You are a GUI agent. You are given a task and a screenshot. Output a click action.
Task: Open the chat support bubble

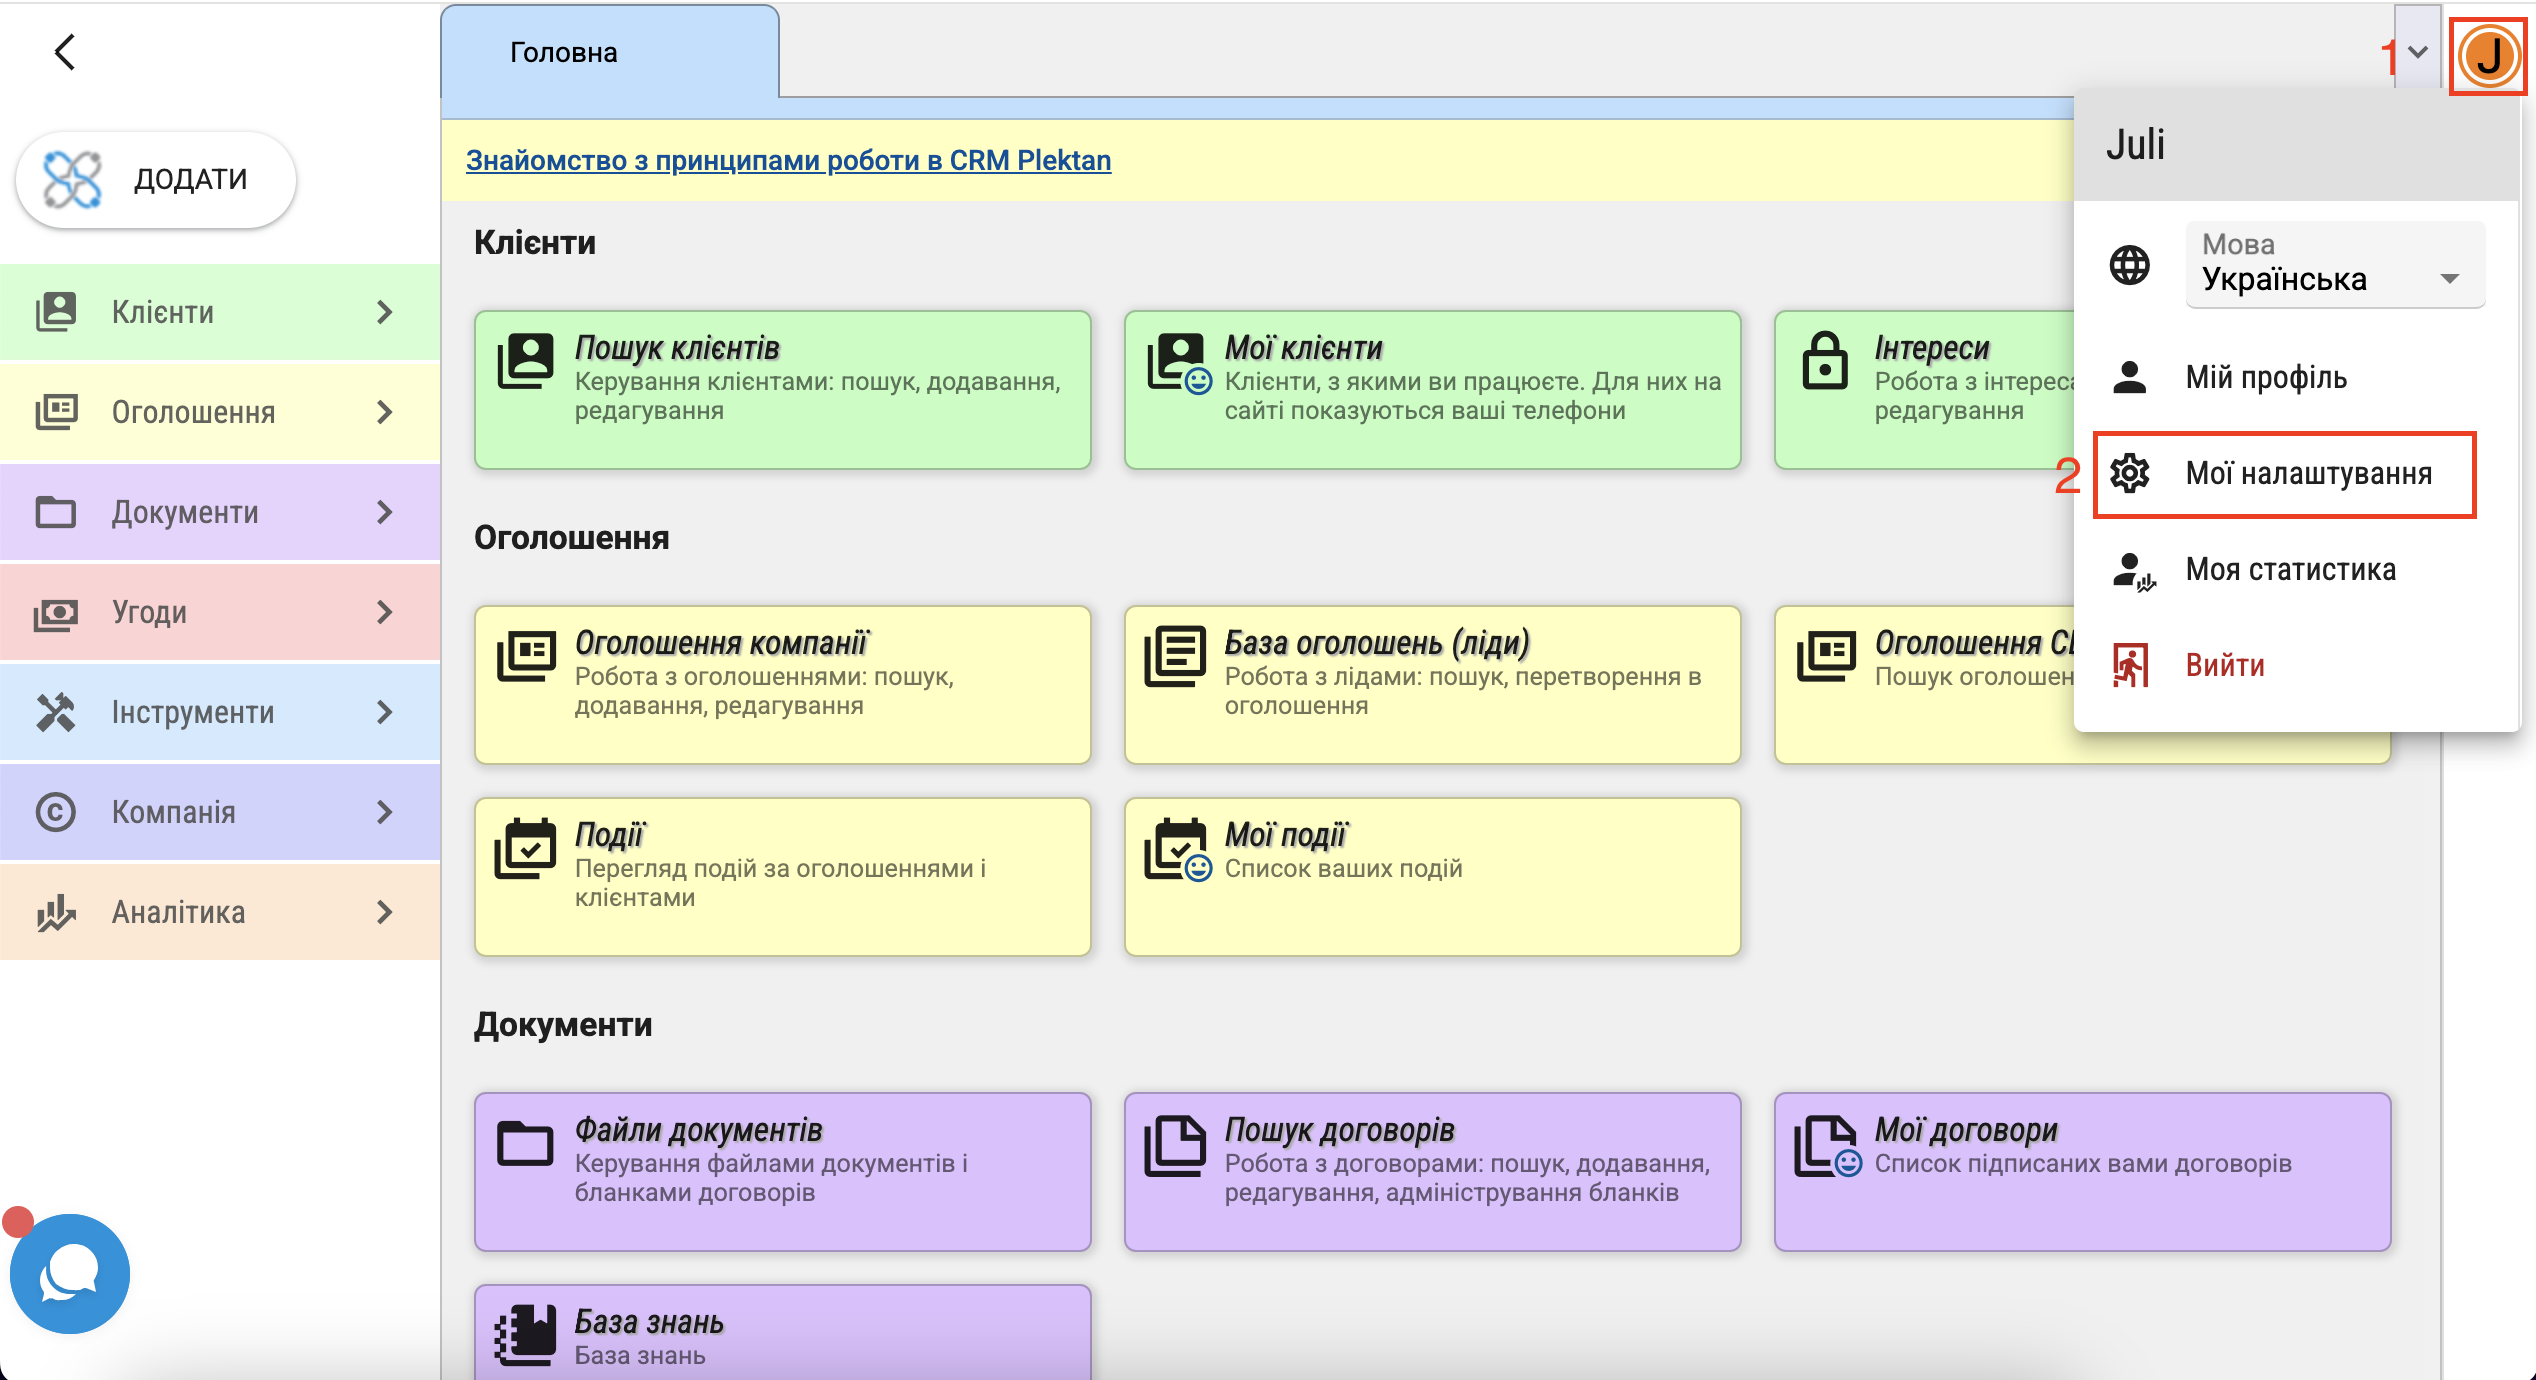[x=69, y=1273]
